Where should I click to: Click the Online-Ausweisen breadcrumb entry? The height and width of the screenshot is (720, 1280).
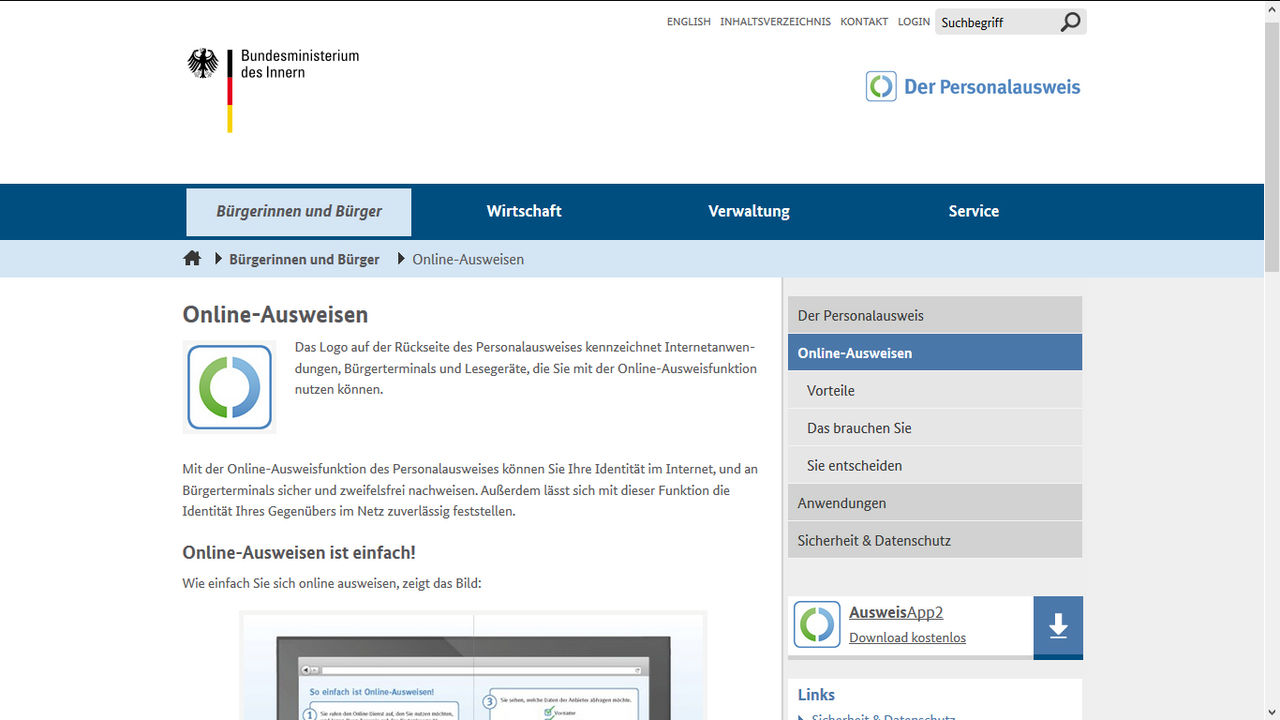pos(468,260)
